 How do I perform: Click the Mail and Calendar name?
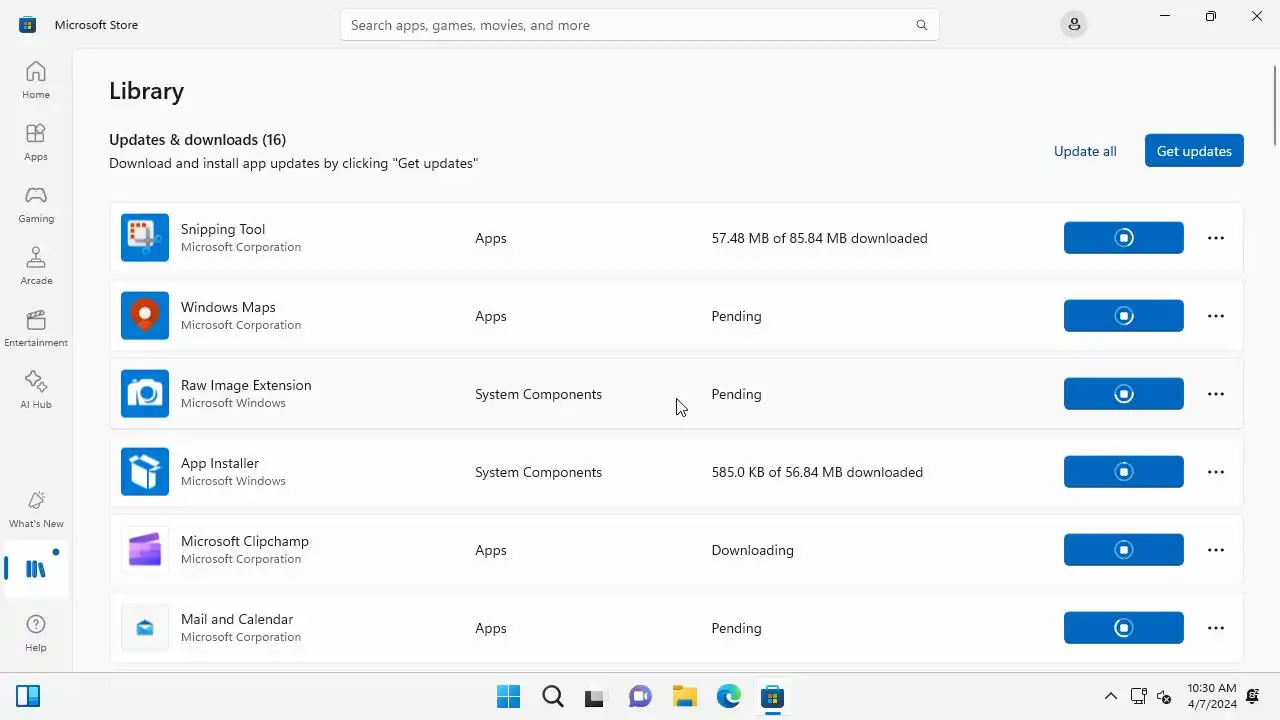(x=237, y=619)
